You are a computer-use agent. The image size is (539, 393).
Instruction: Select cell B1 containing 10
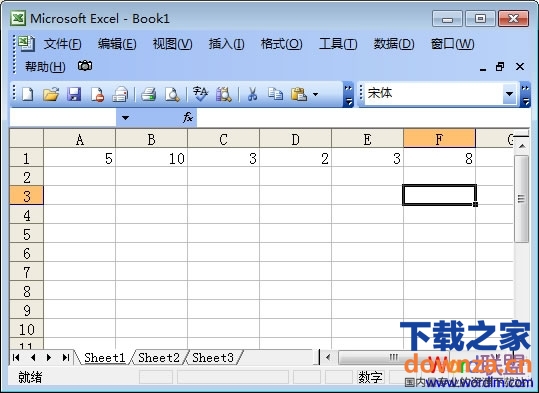coord(151,158)
